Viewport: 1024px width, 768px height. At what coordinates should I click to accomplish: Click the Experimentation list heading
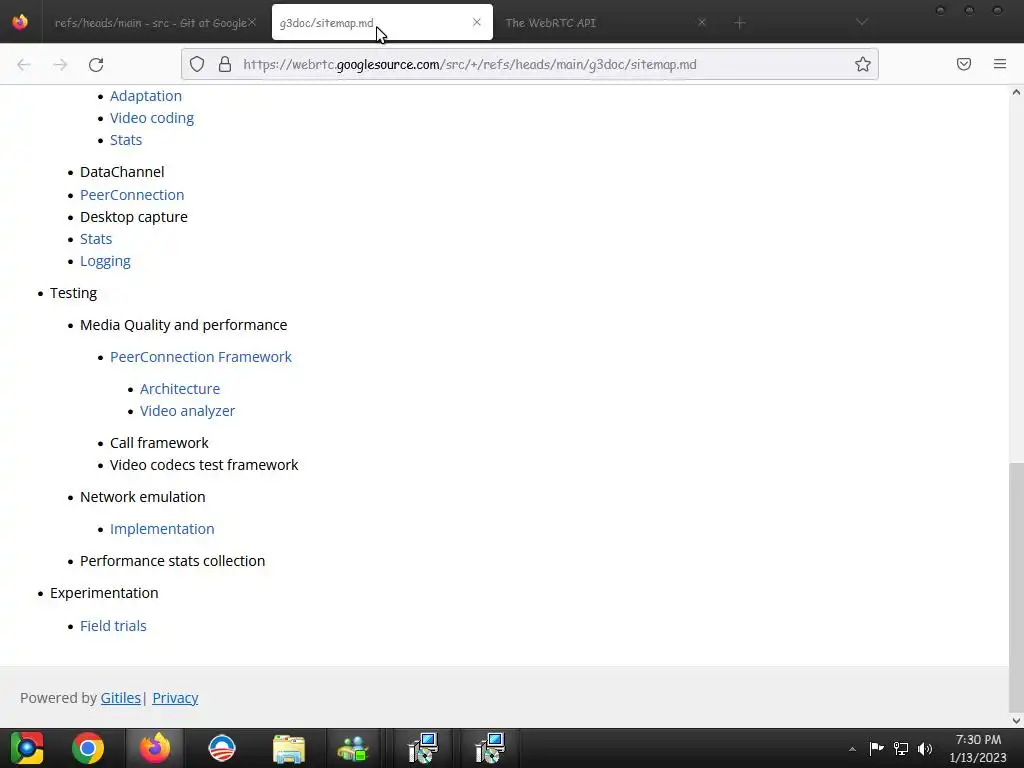tap(104, 594)
